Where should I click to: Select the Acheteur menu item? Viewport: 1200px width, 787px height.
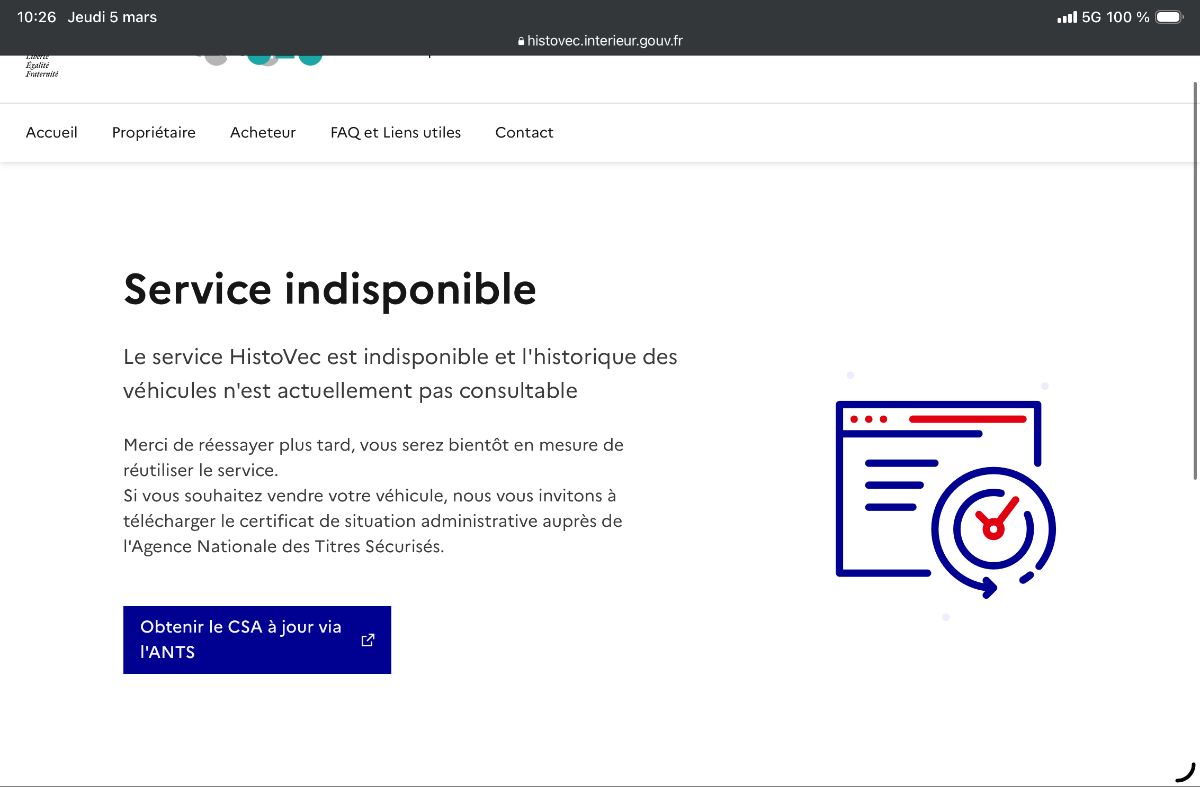[x=263, y=132]
